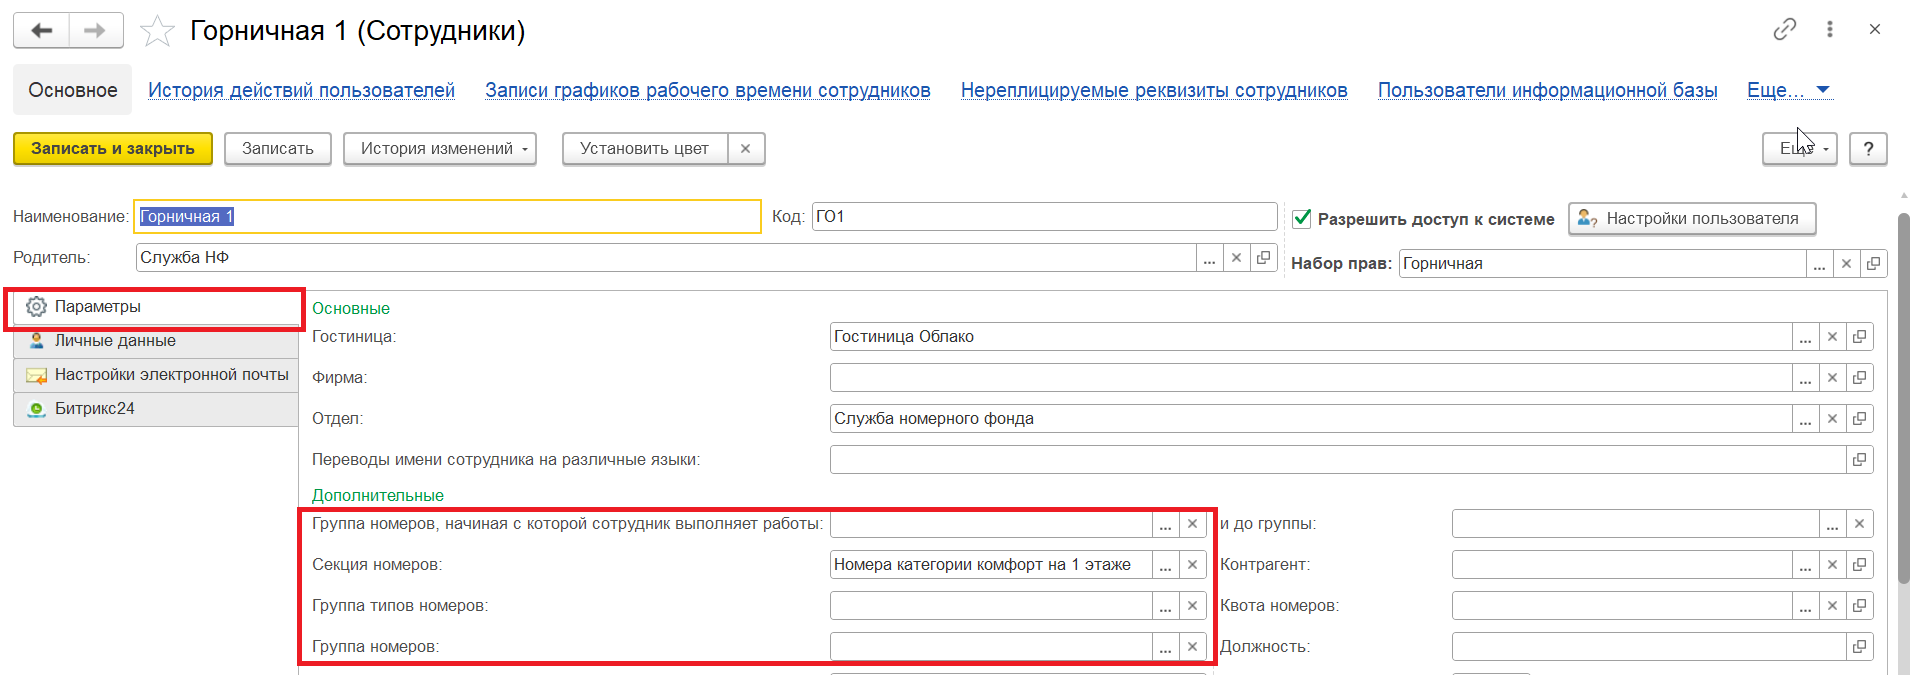Open the Основное tab

[x=73, y=90]
